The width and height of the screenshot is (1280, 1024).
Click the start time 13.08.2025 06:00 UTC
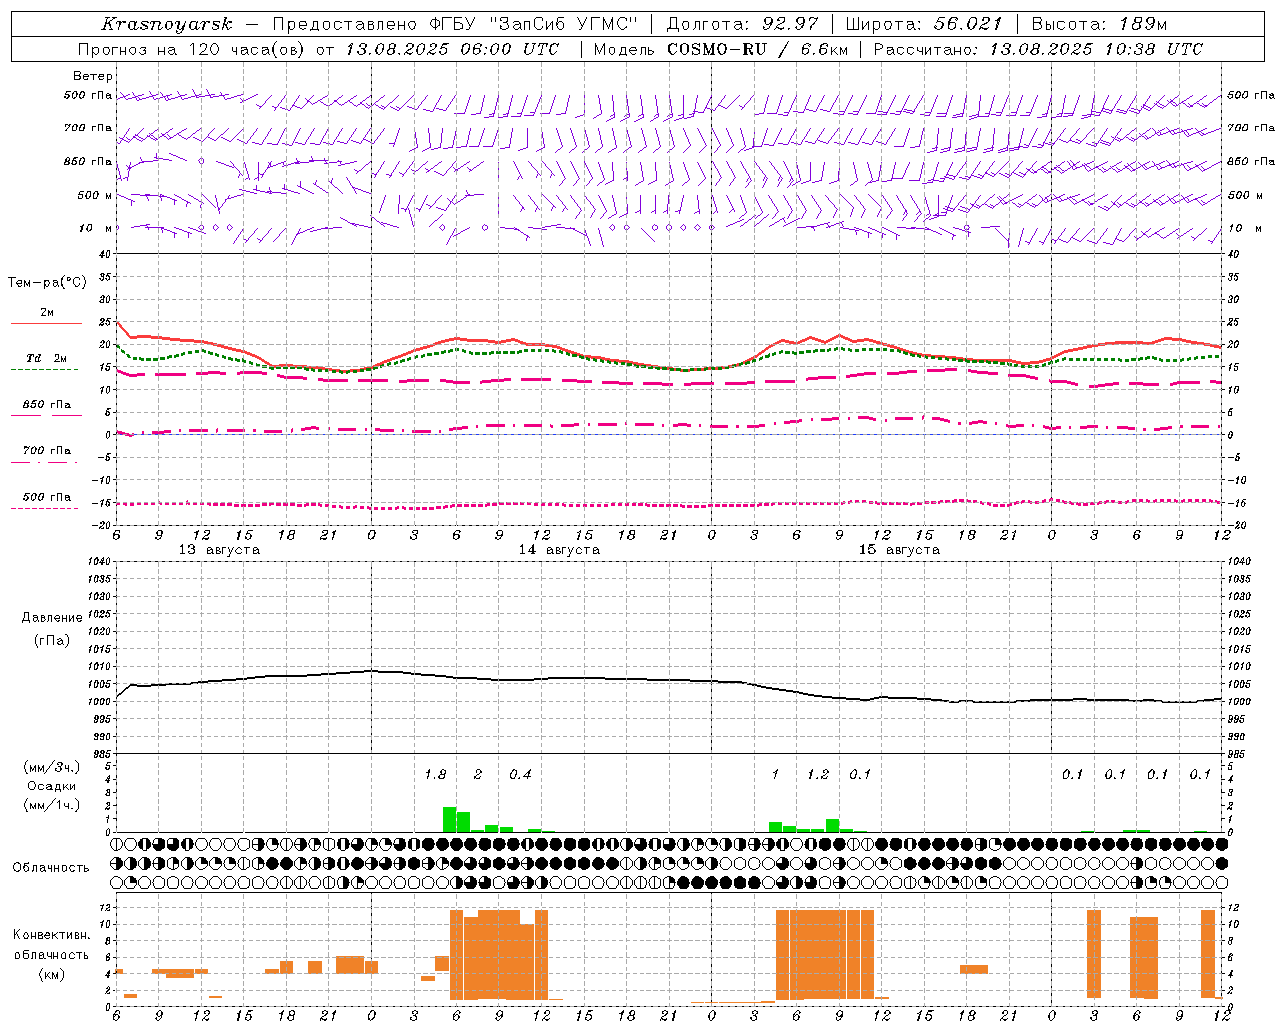coord(452,49)
